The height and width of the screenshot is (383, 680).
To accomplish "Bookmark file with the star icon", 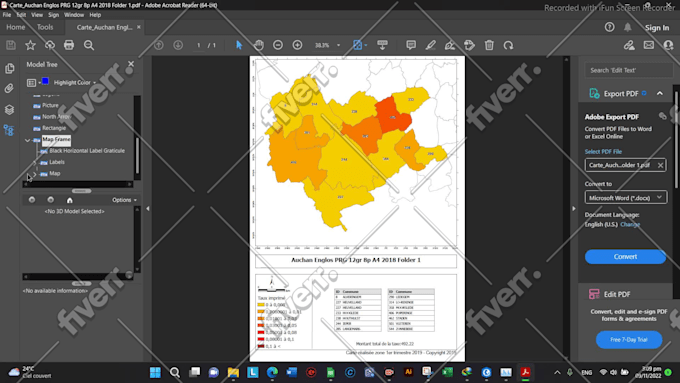I will click(30, 45).
